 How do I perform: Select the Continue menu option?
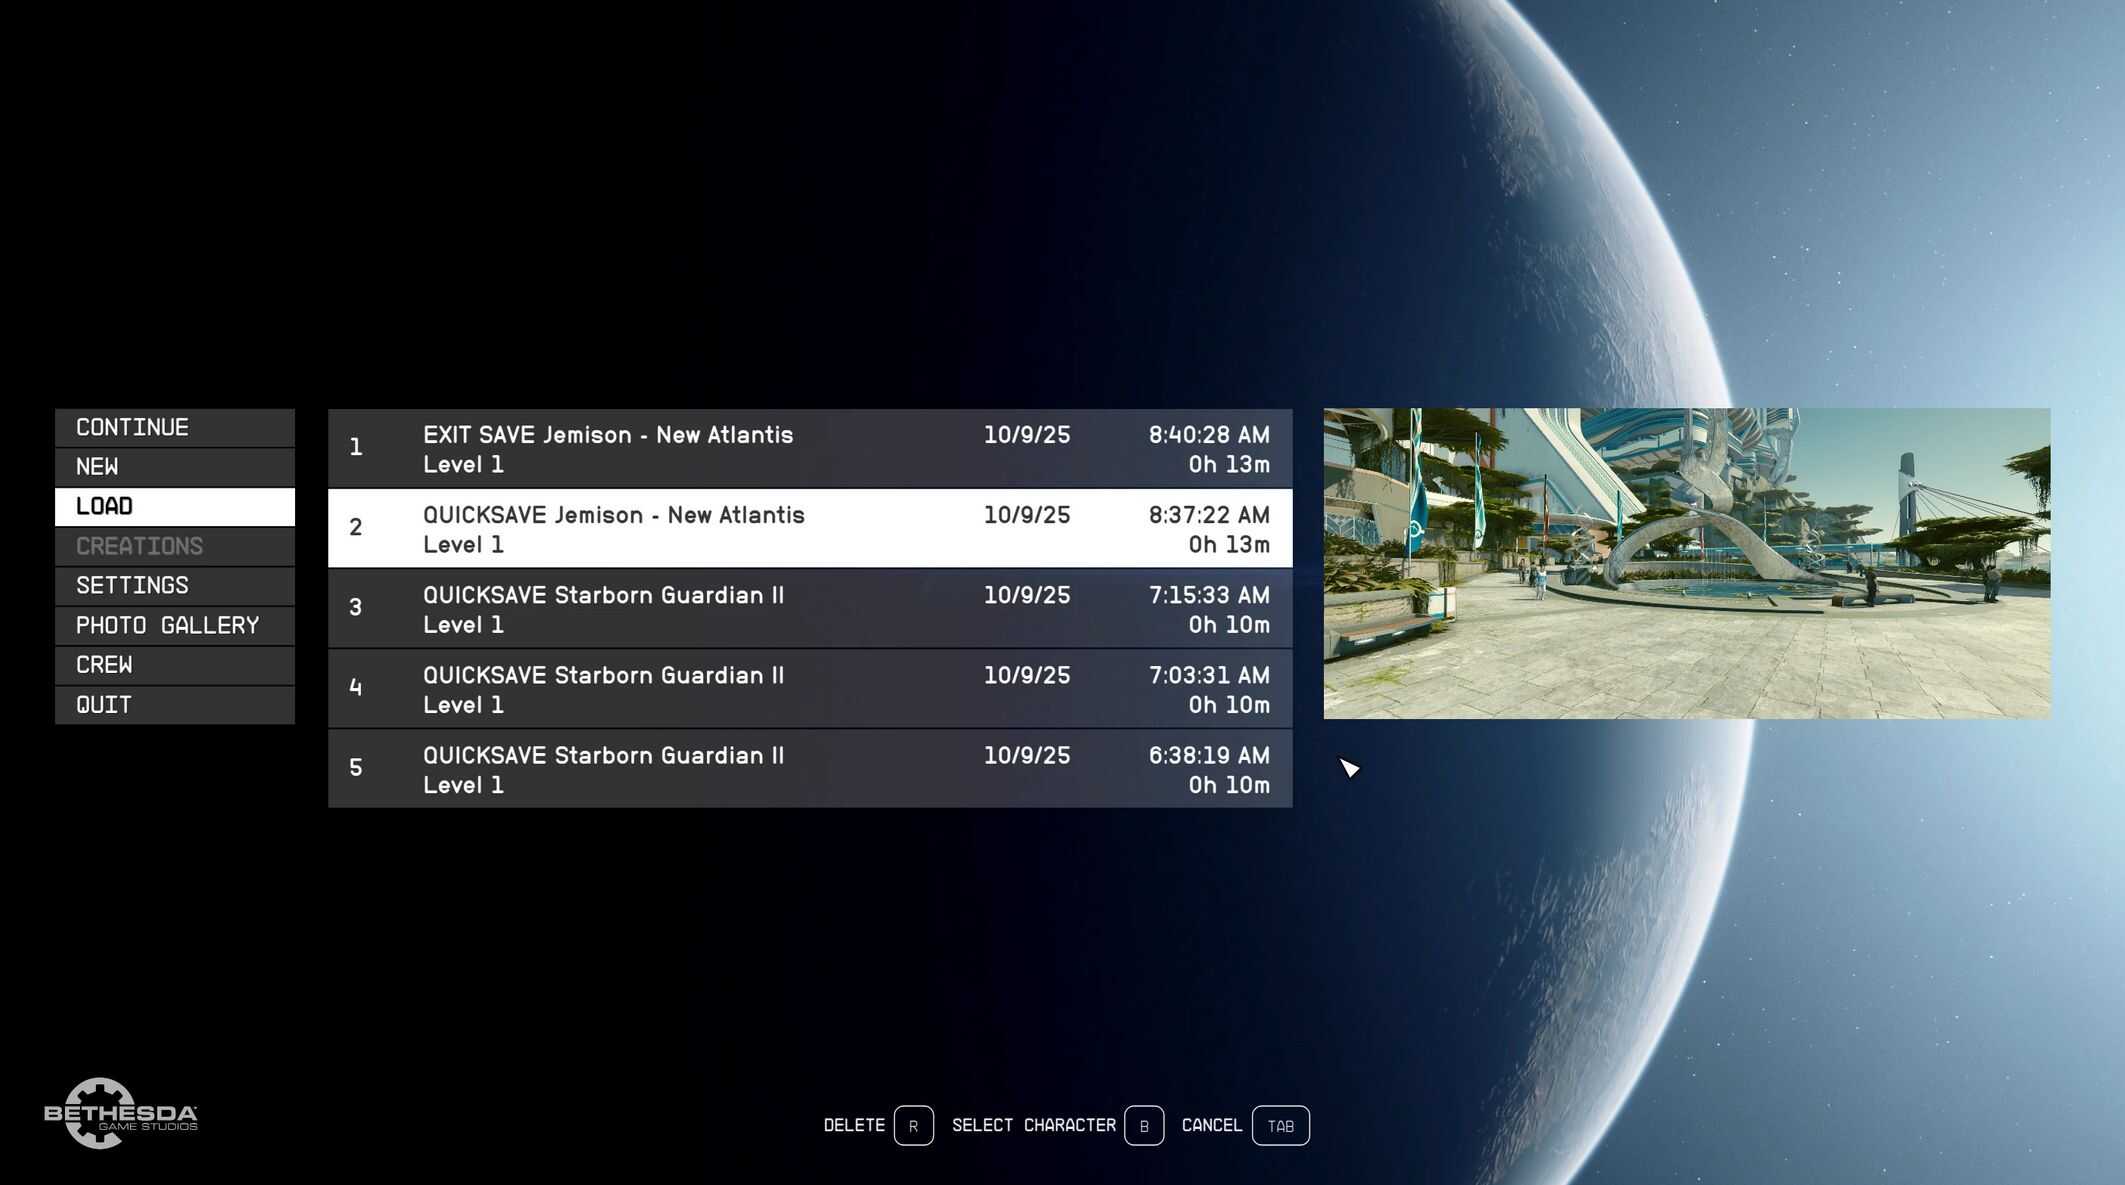point(174,427)
